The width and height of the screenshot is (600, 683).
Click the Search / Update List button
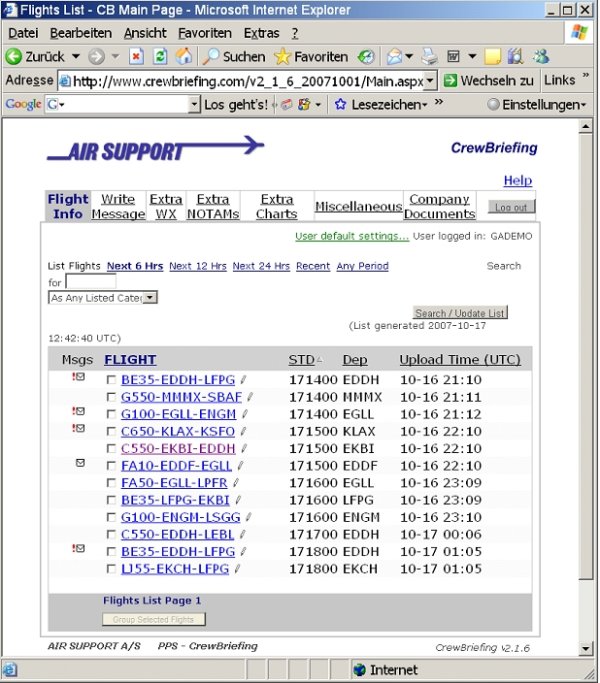pos(460,313)
